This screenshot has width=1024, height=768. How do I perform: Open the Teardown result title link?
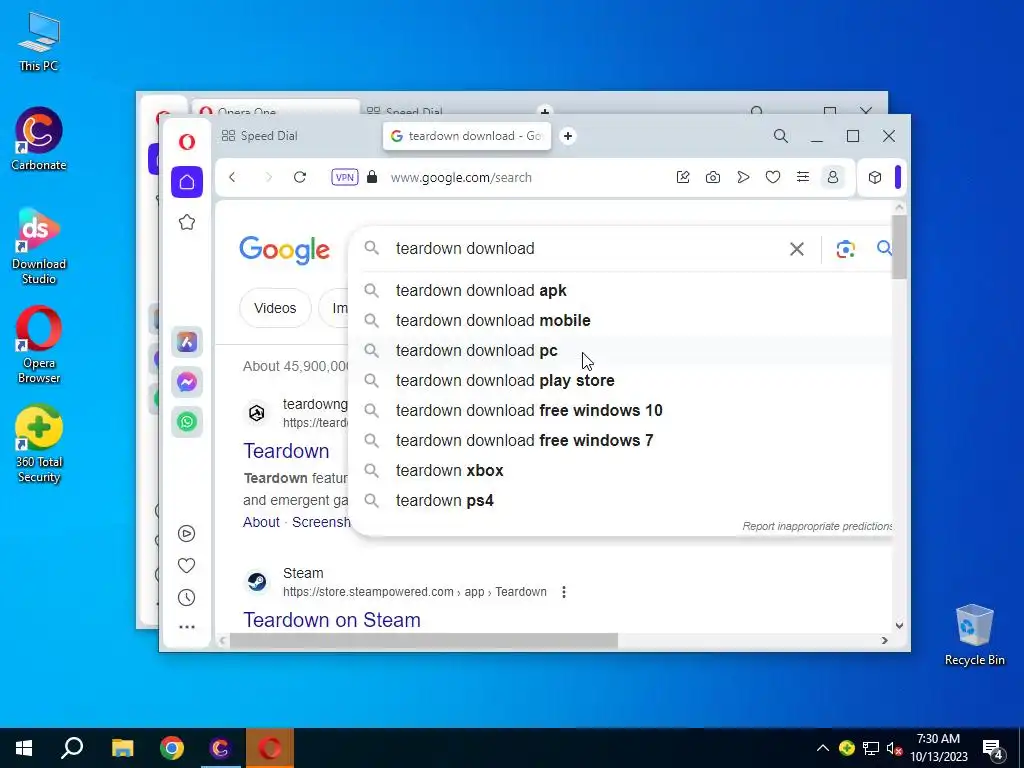(286, 451)
